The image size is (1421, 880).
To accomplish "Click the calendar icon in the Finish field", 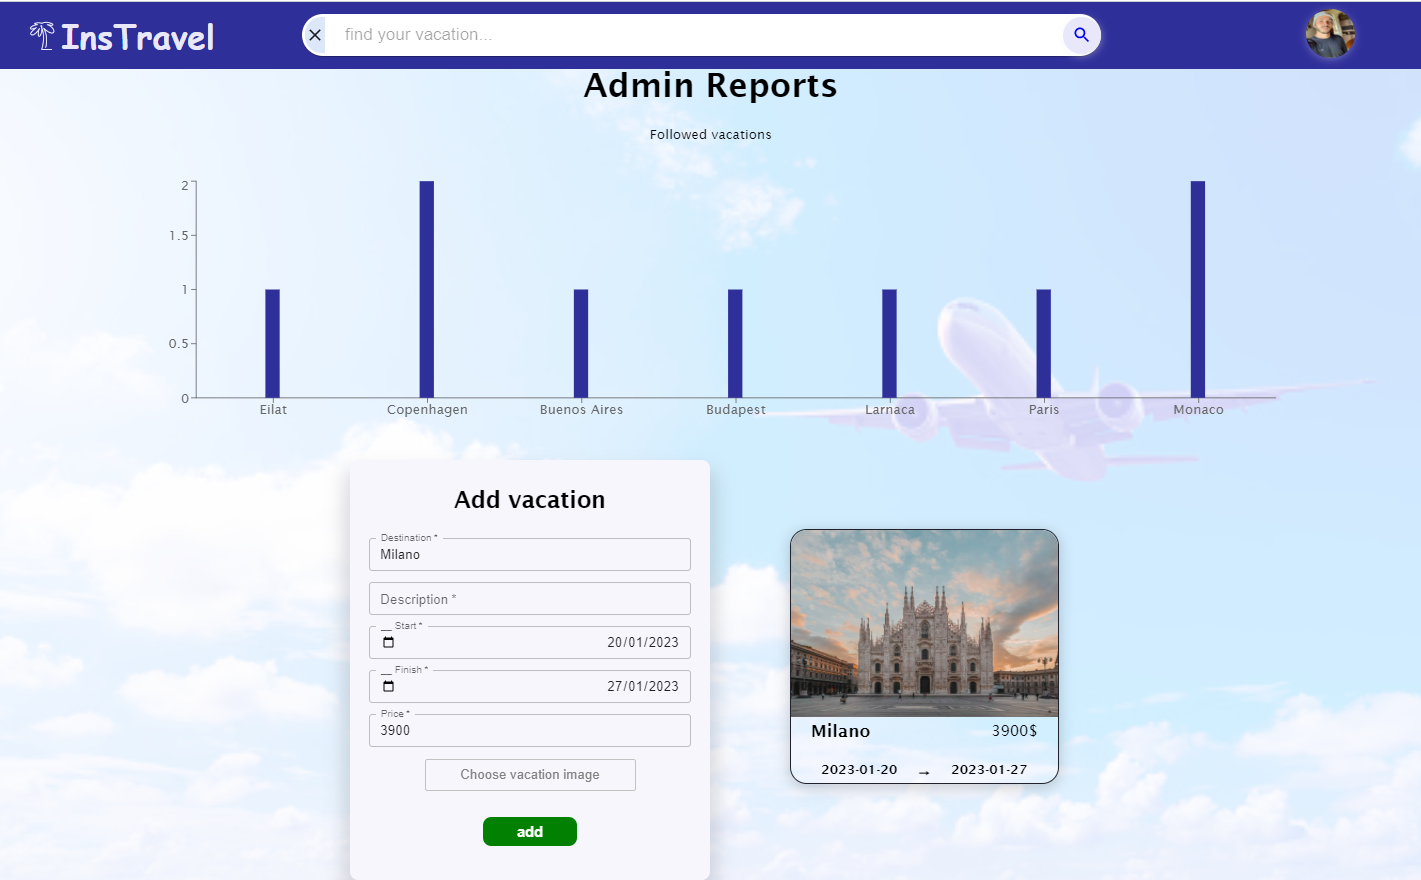I will [x=389, y=687].
